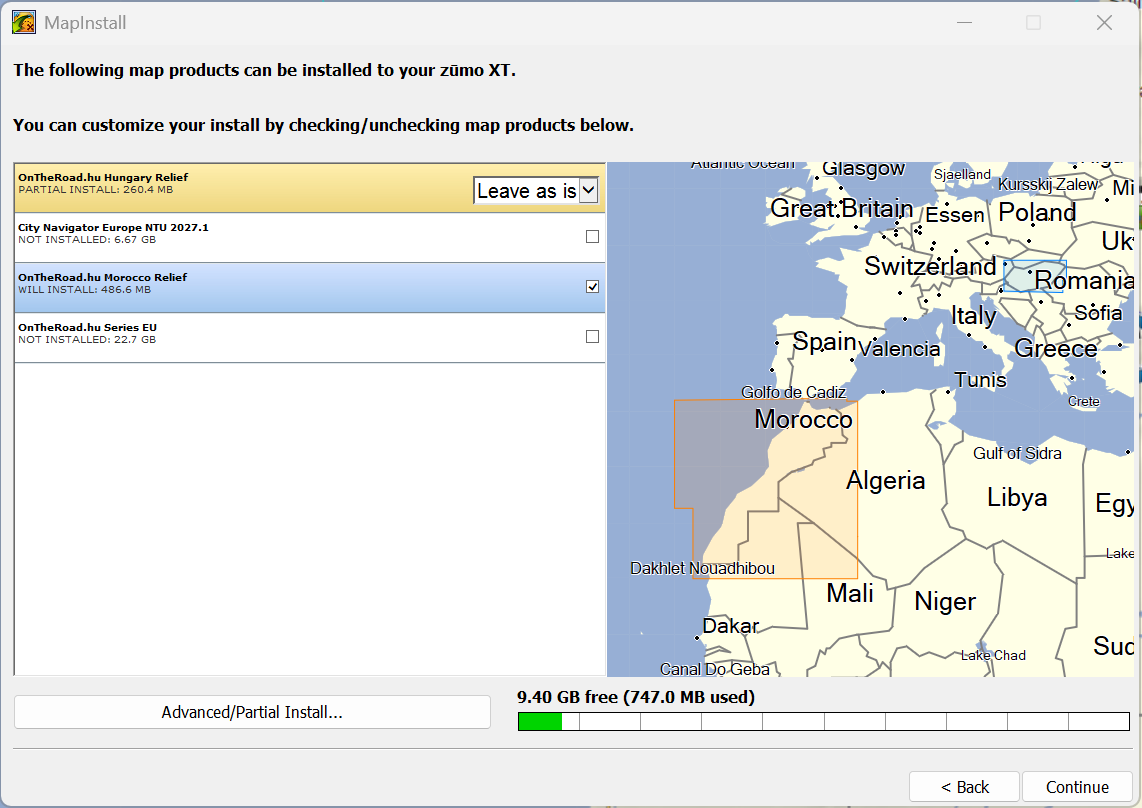
Task: Open Advanced/Partial Install options
Action: [252, 712]
